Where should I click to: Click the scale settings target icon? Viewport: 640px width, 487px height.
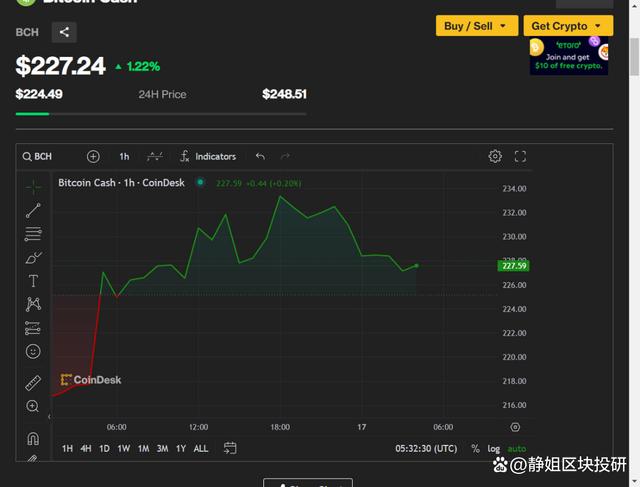click(x=515, y=427)
